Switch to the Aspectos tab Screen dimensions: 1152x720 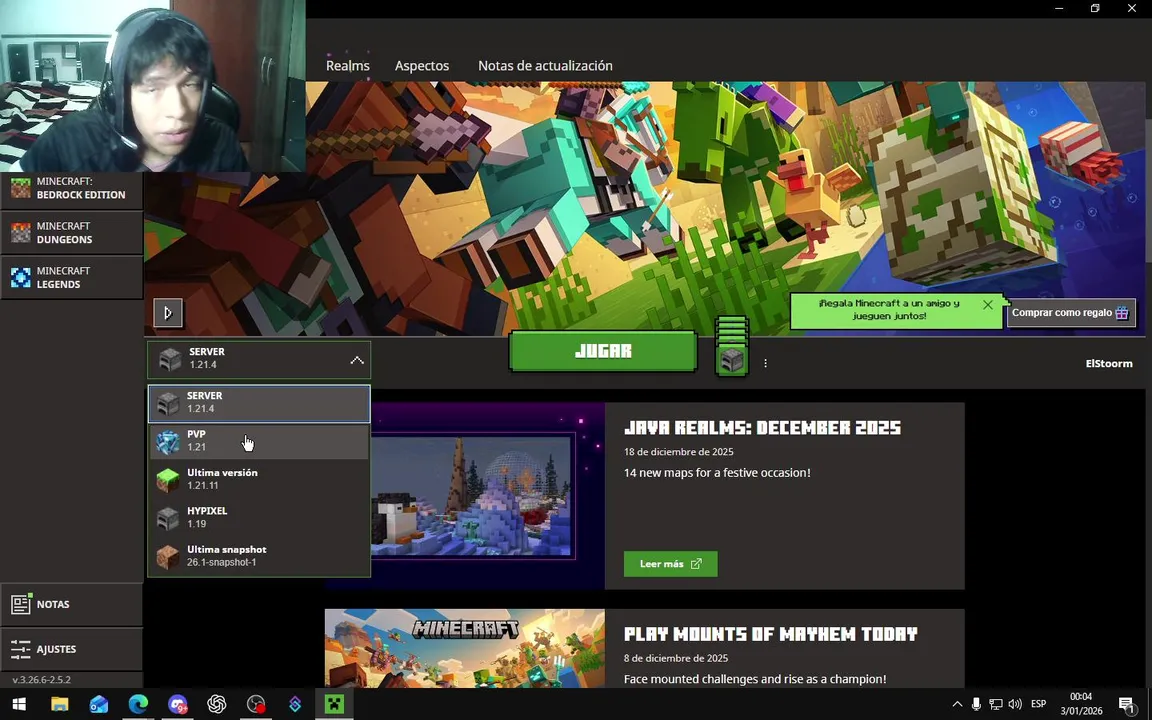click(422, 66)
